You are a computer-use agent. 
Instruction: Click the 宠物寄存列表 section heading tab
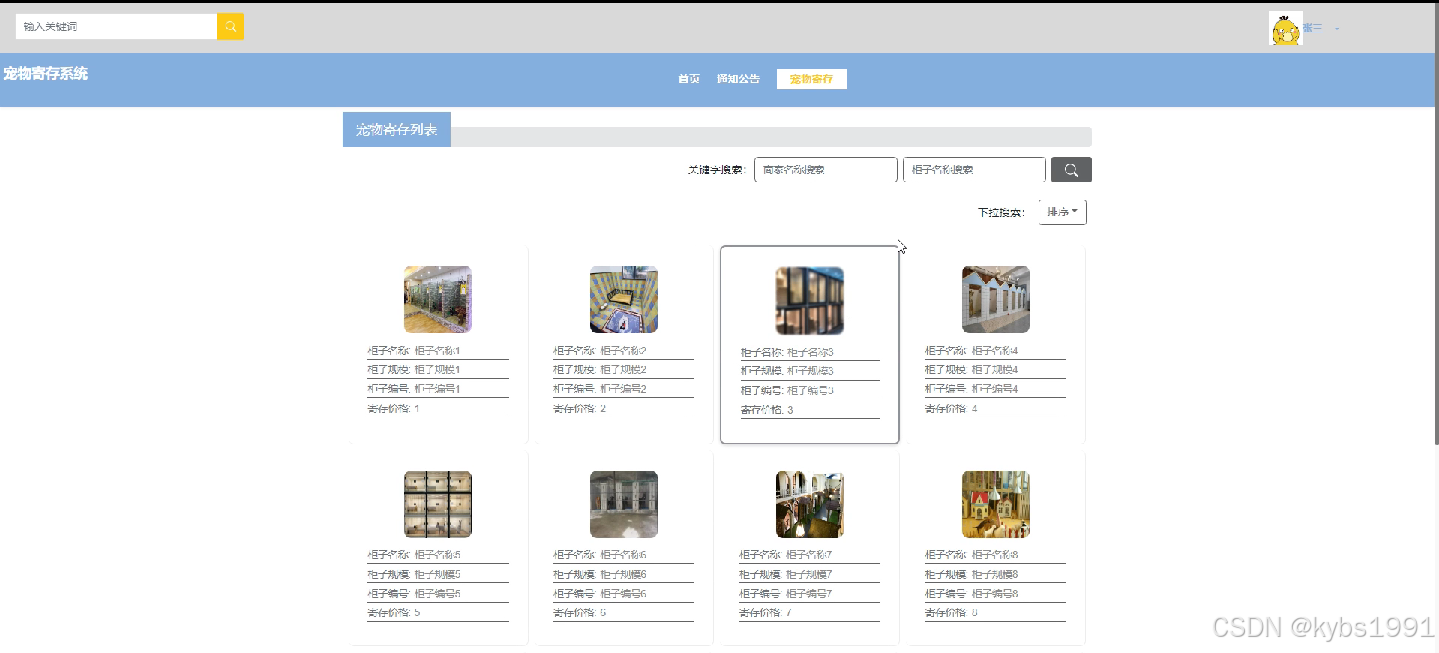click(397, 130)
